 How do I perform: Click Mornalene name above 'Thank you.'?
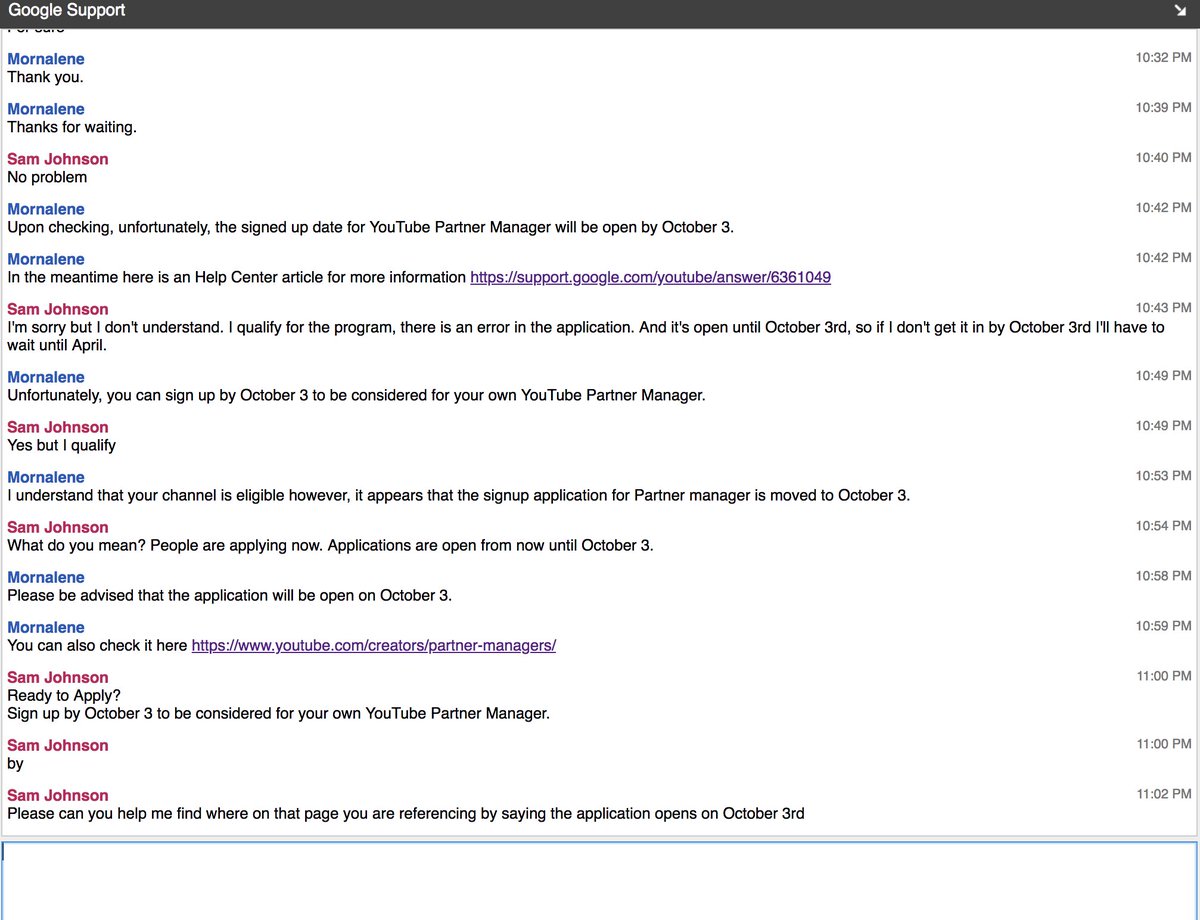pos(46,59)
